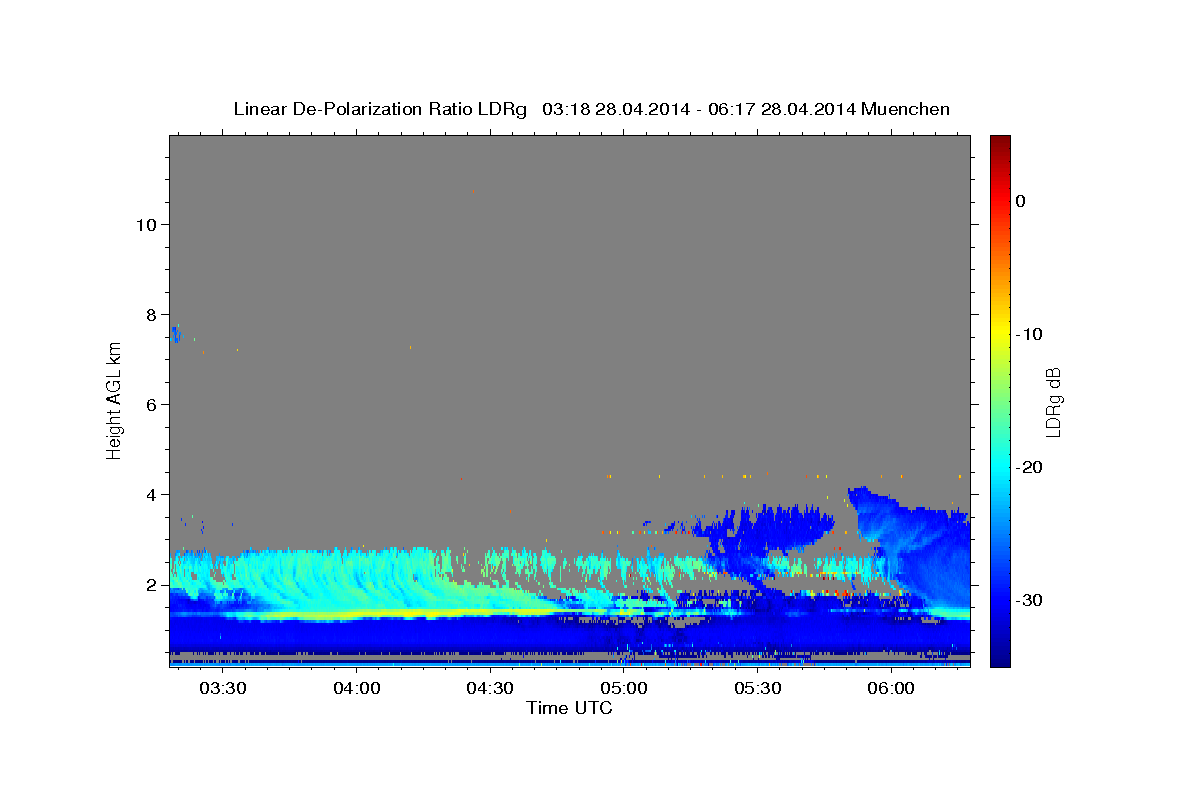Click the small cyan echo near 8 km
The height and width of the screenshot is (800, 1200).
[175, 333]
